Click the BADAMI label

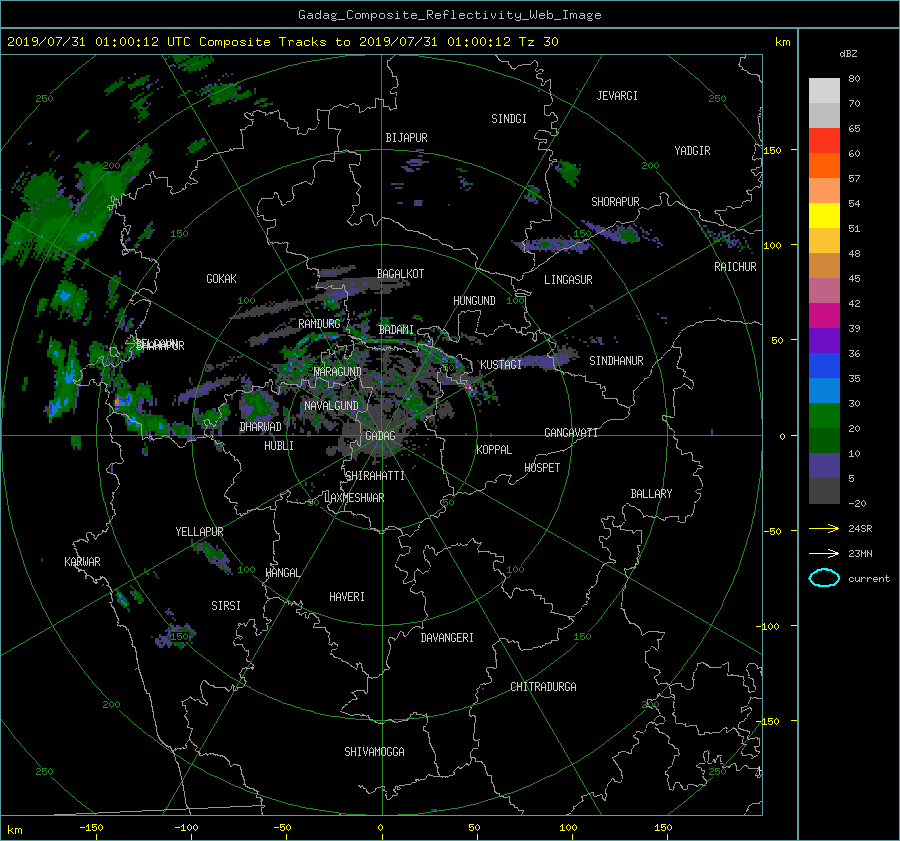tap(396, 330)
